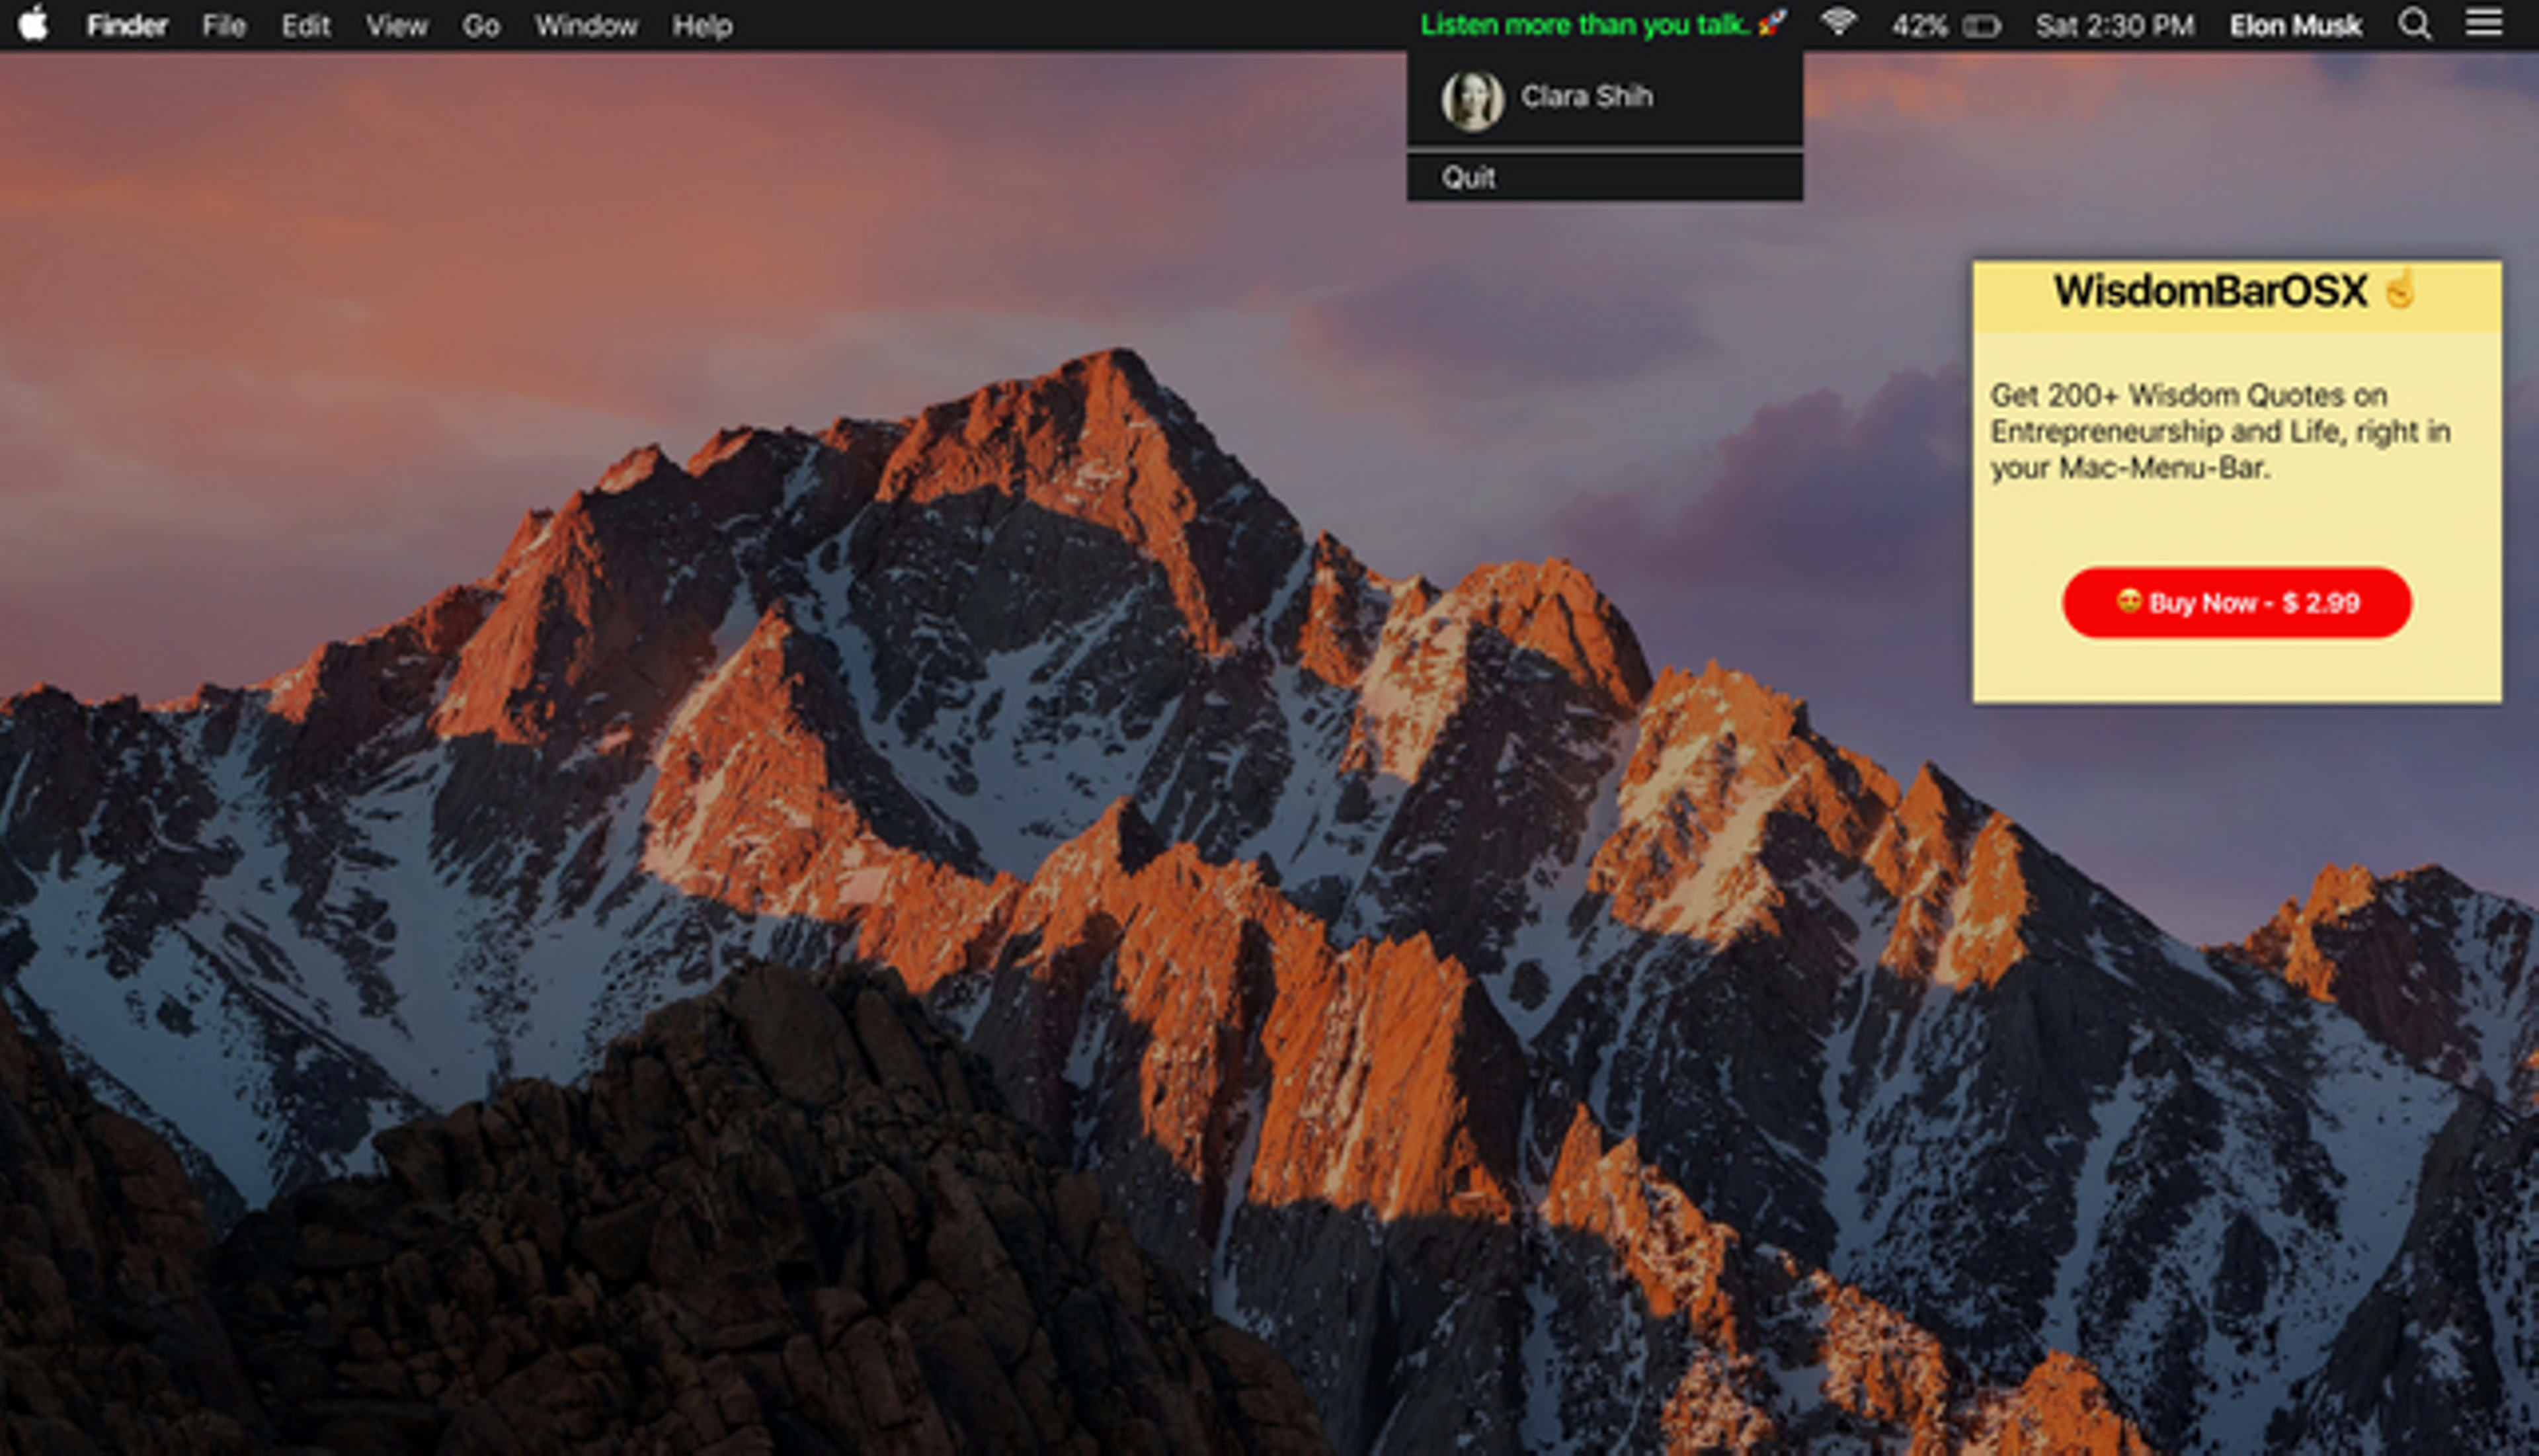Open the Window menu
This screenshot has width=2539, height=1456.
tap(586, 25)
